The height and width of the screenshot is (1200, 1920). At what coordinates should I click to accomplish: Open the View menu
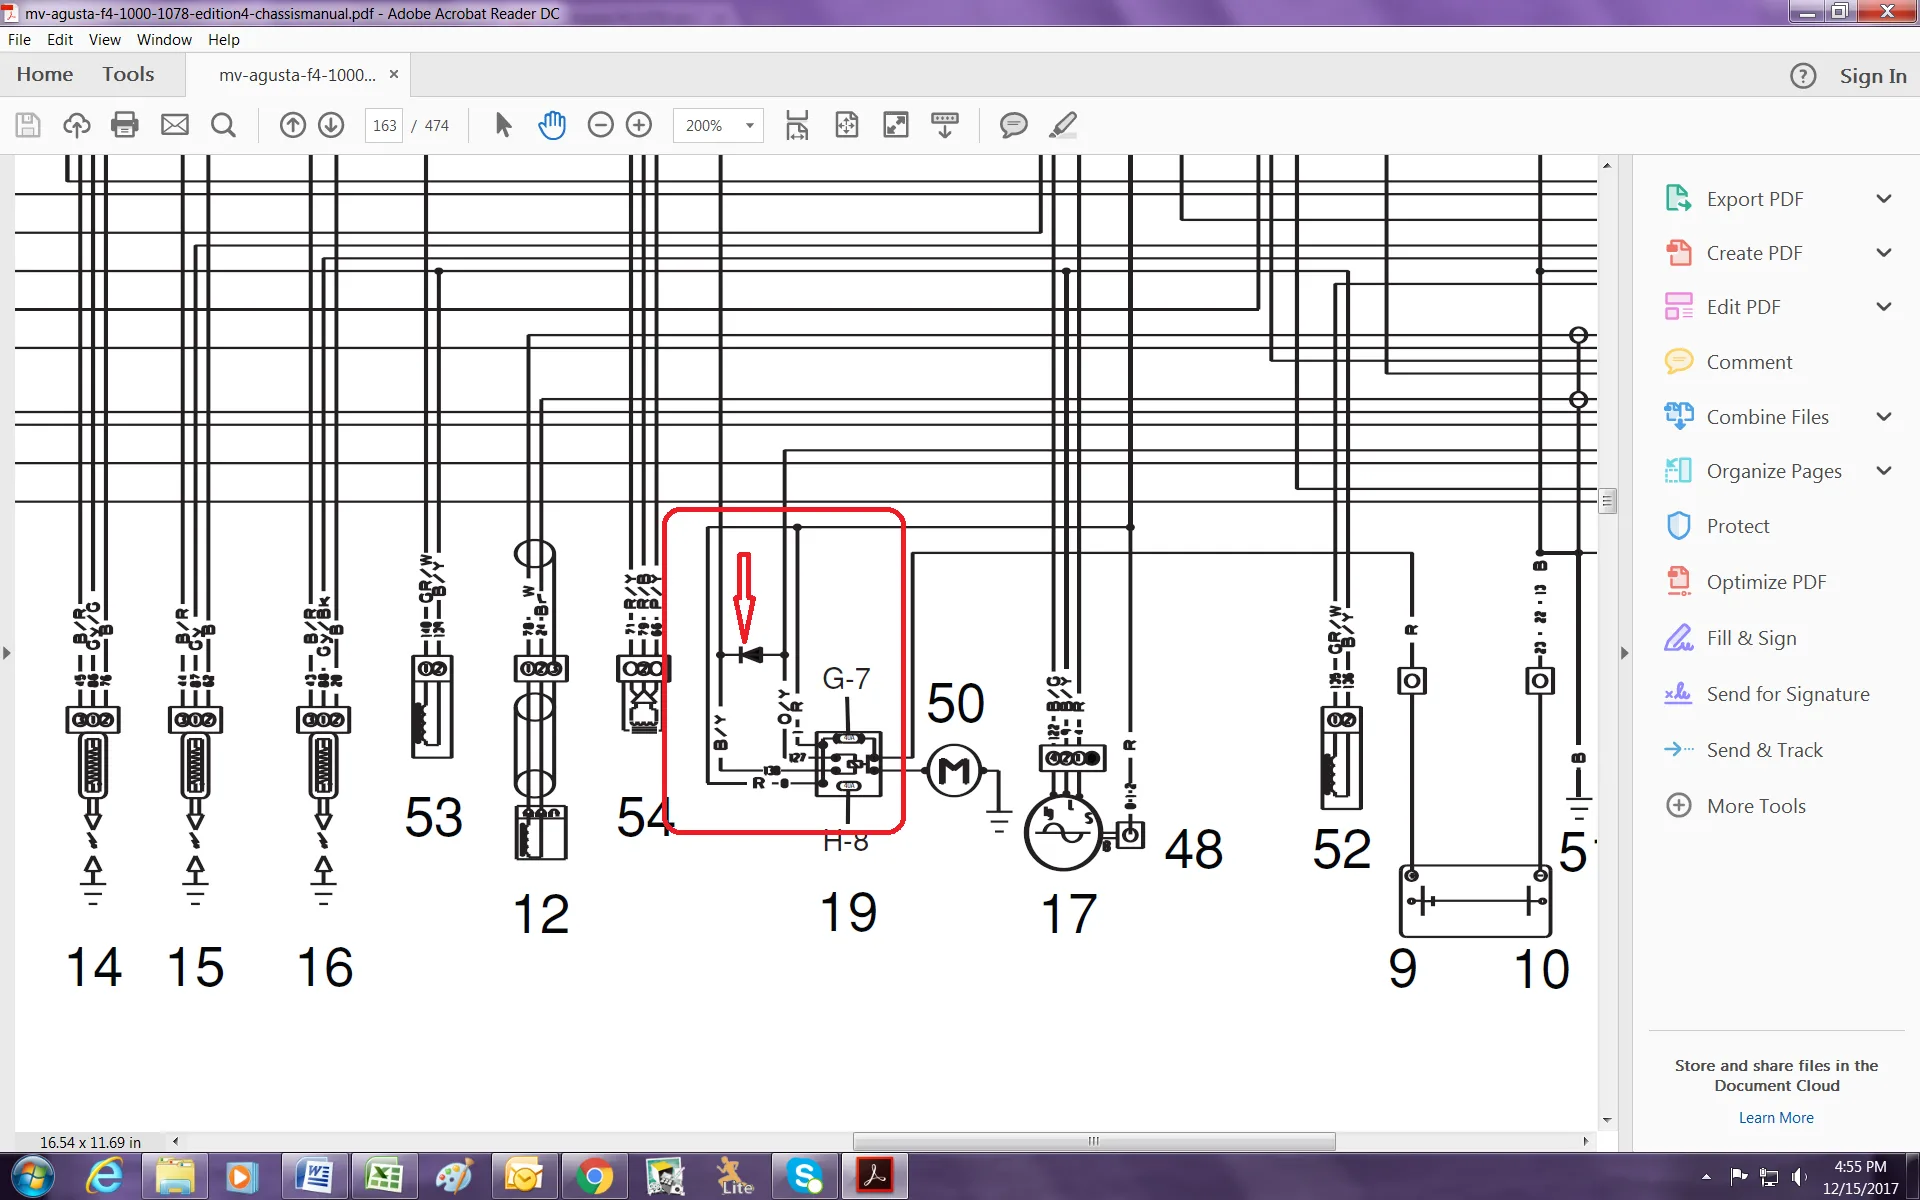click(x=105, y=40)
